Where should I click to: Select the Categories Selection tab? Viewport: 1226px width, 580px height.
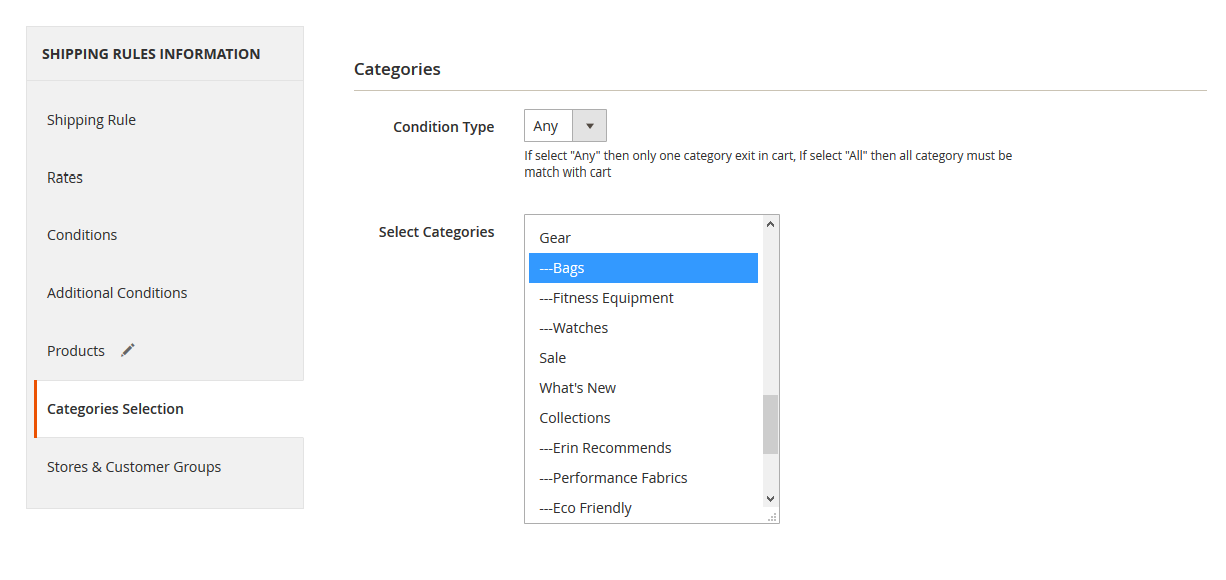[x=115, y=409]
